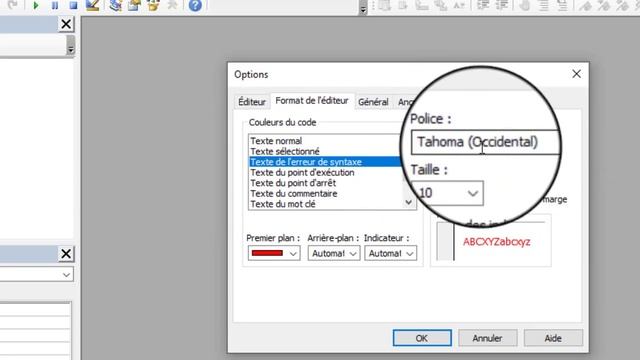Open toolbar options arrow before Edit toolbar
640x360 pixels.
(363, 8)
